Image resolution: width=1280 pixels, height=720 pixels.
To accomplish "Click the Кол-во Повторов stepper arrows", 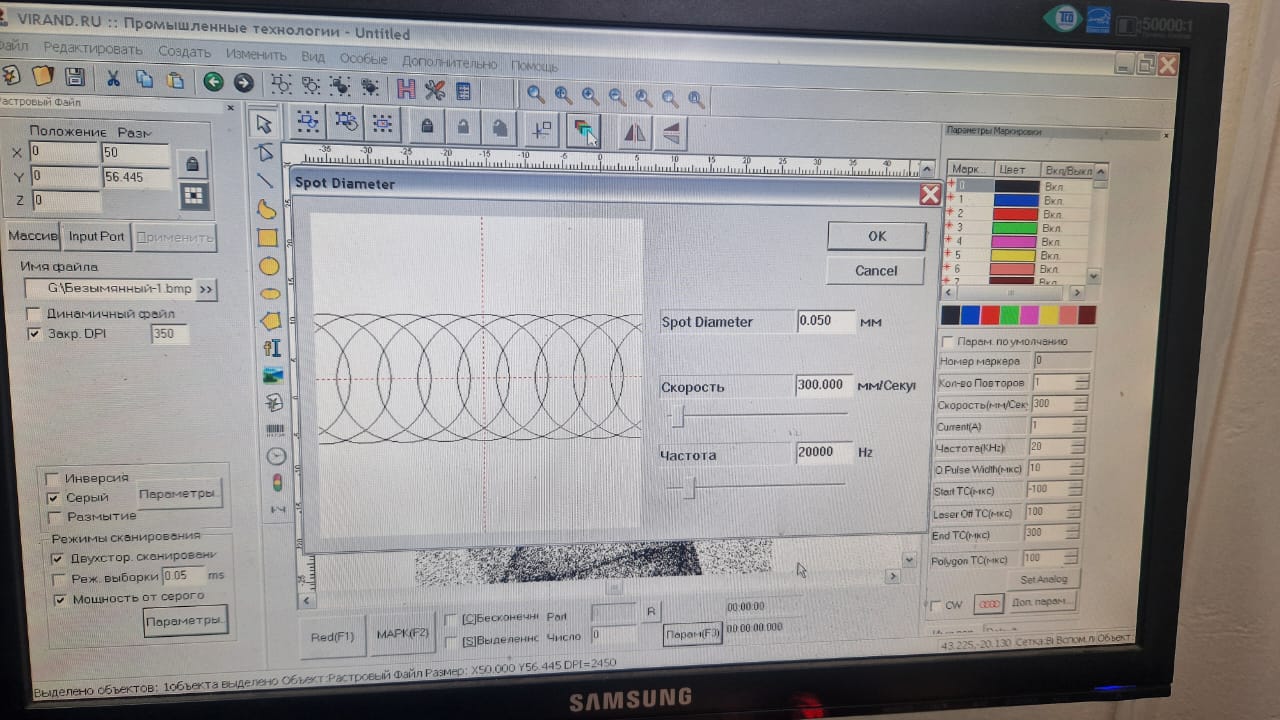I will pos(1081,383).
